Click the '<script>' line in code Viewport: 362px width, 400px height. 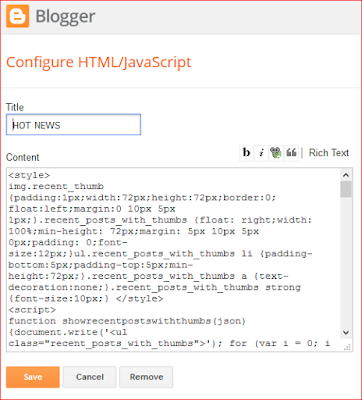pyautogui.click(x=32, y=310)
